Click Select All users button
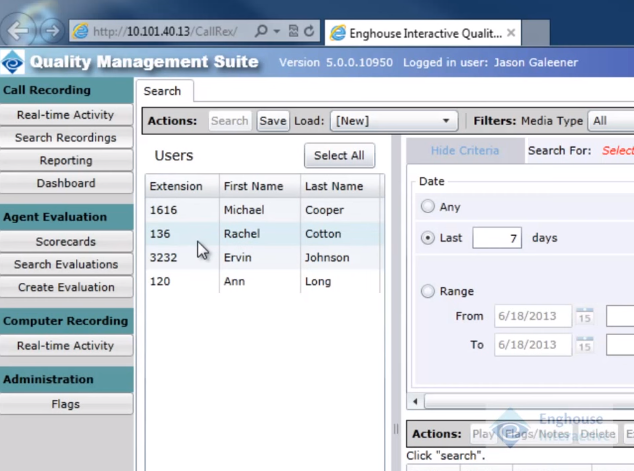This screenshot has width=634, height=471. click(x=339, y=155)
